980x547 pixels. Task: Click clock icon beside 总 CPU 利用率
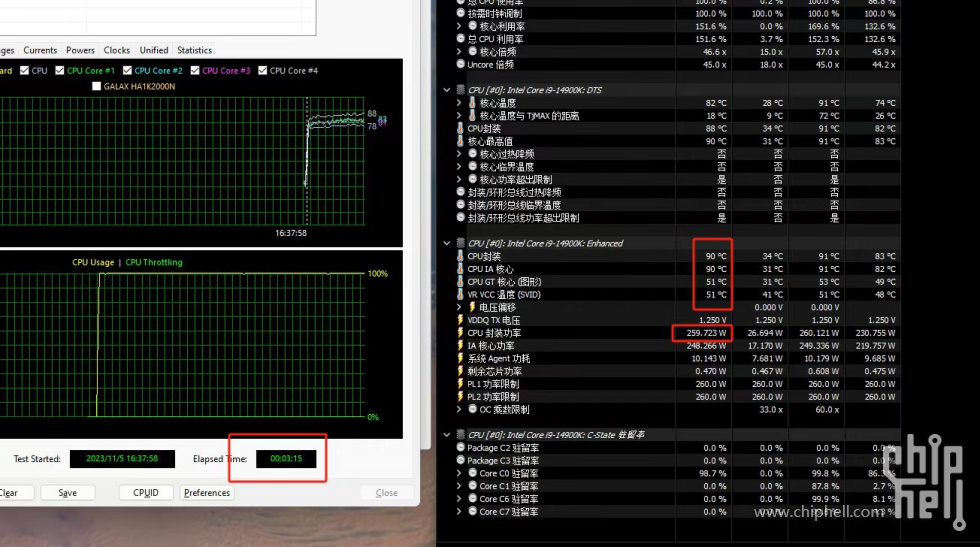[x=461, y=39]
